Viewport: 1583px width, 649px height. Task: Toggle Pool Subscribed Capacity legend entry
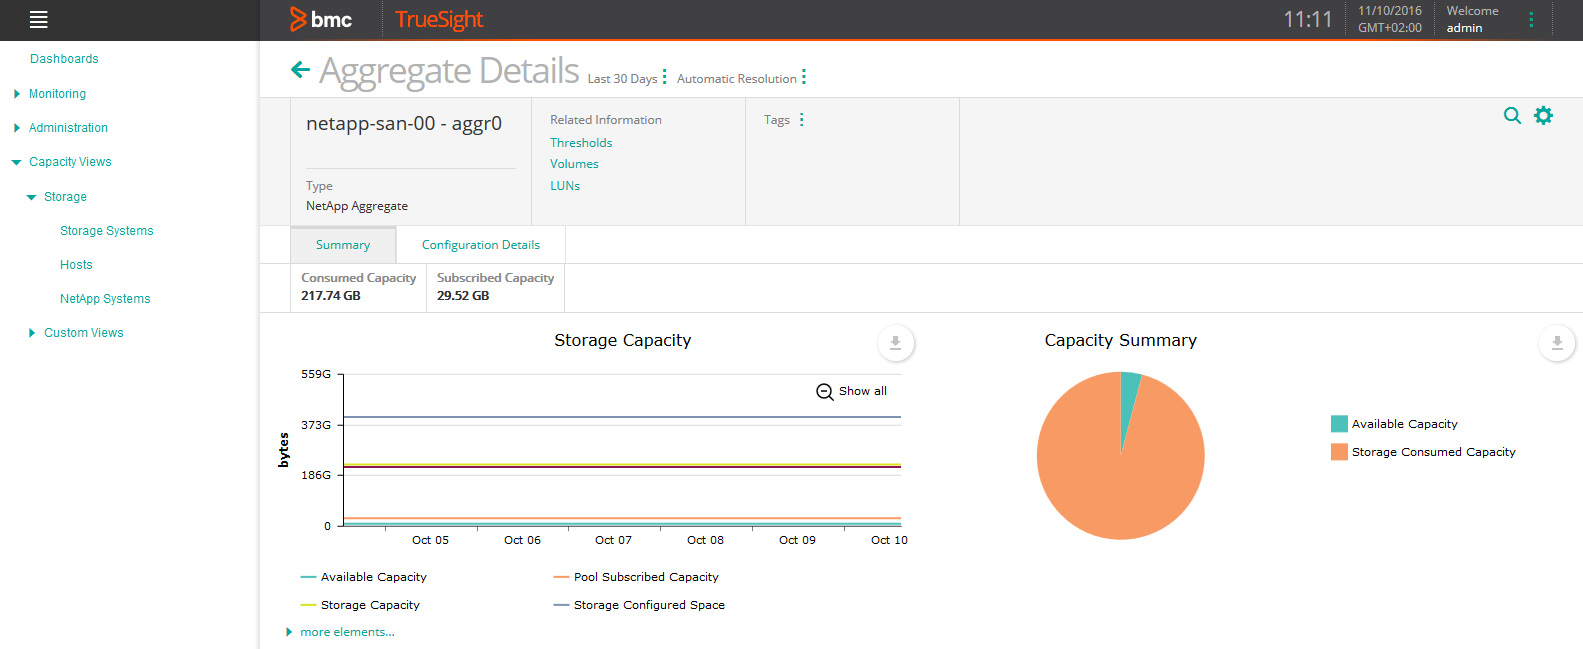click(636, 577)
